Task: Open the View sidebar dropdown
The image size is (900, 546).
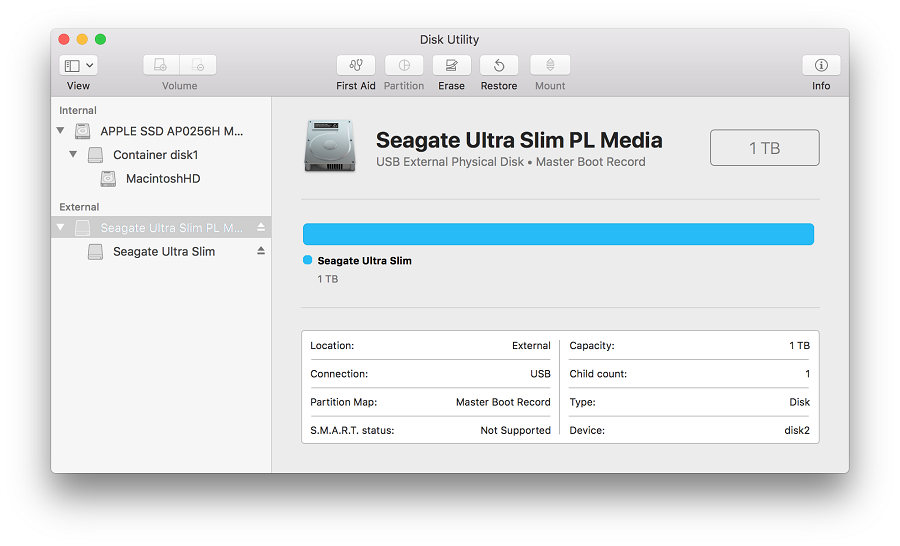Action: click(78, 65)
